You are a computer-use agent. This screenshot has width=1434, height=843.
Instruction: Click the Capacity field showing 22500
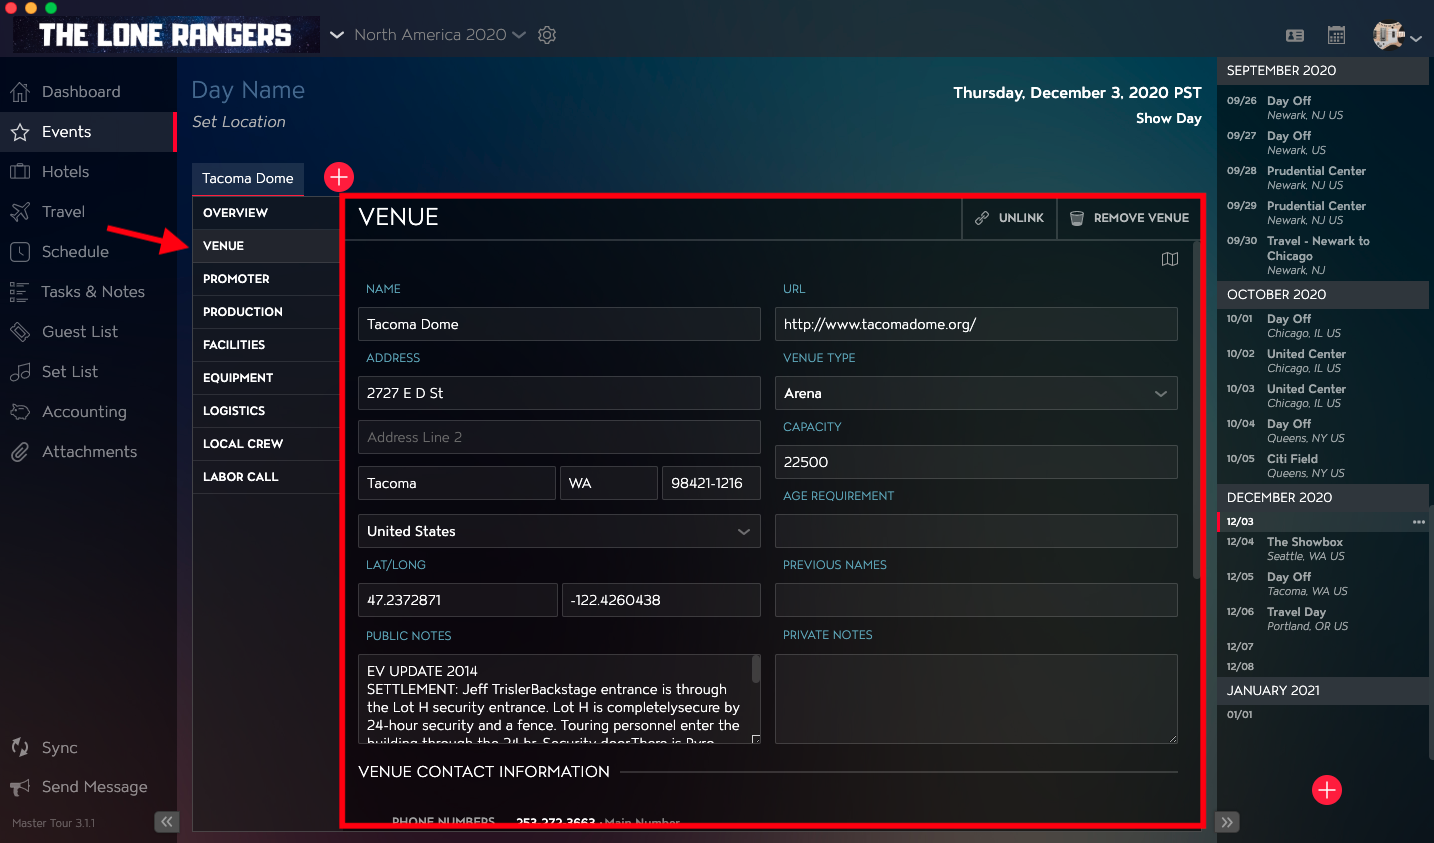pos(976,462)
